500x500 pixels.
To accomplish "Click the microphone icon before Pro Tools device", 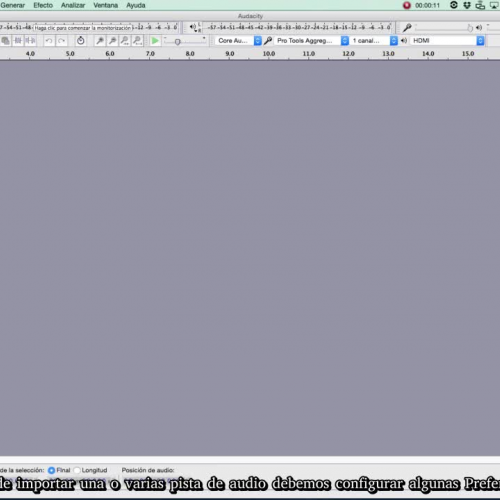I will tap(268, 41).
